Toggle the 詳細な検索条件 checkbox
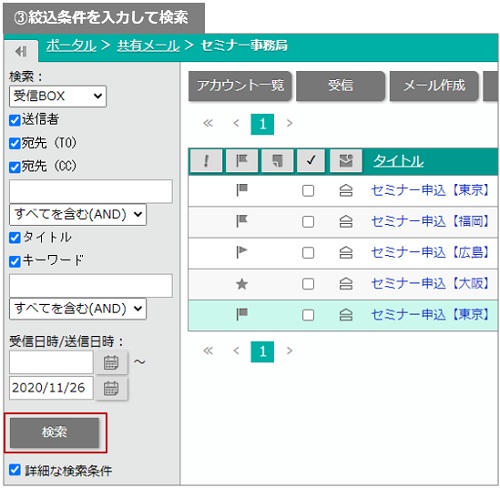This screenshot has height=488, width=500. [15, 470]
